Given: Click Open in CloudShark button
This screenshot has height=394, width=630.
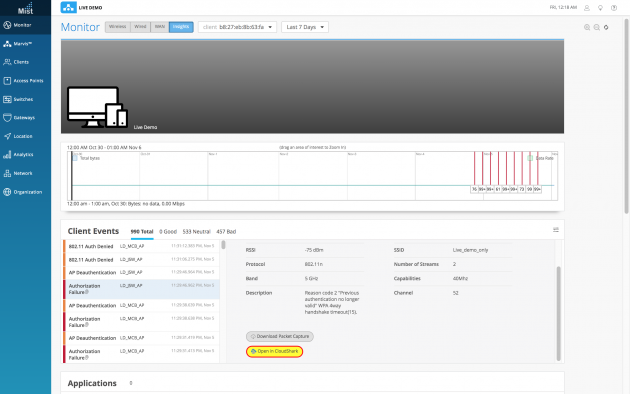Looking at the screenshot, I should (274, 351).
